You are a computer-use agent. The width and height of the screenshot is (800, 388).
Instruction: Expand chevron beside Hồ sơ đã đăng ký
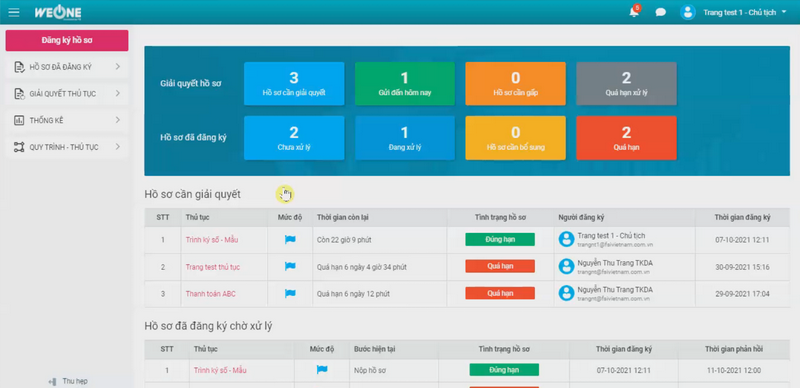[x=117, y=66]
